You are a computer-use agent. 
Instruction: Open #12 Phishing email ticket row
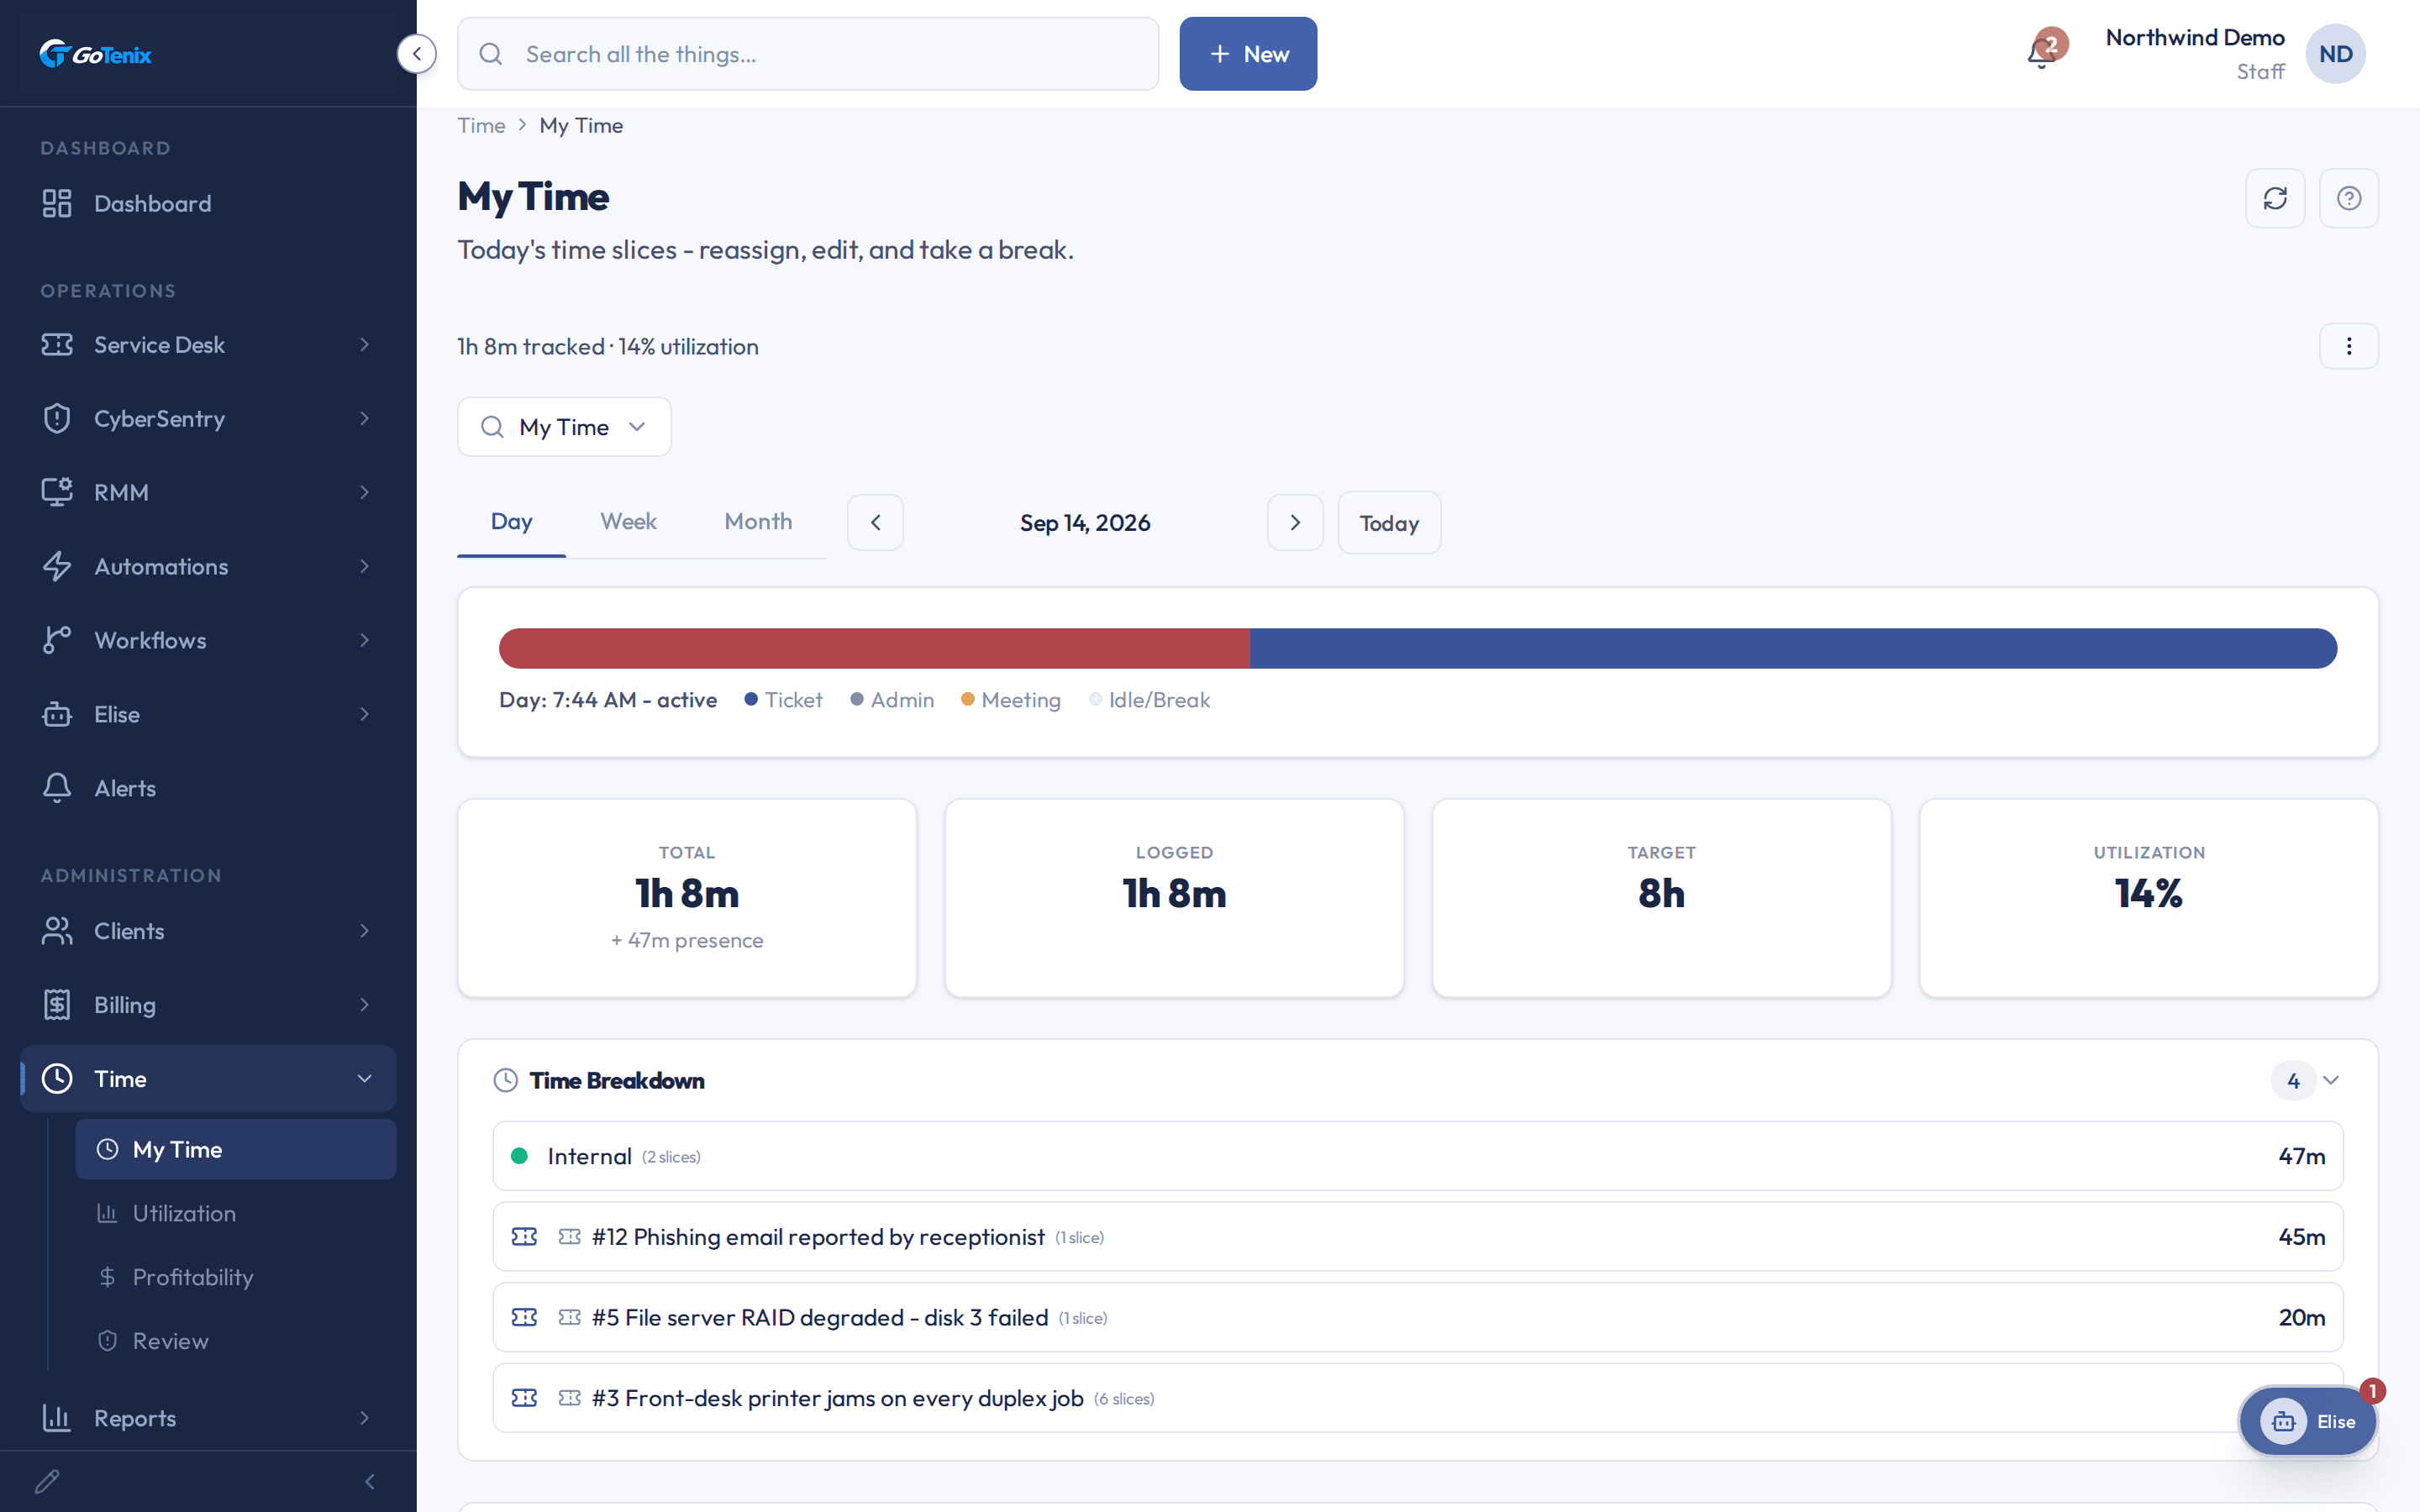[x=1418, y=1237]
